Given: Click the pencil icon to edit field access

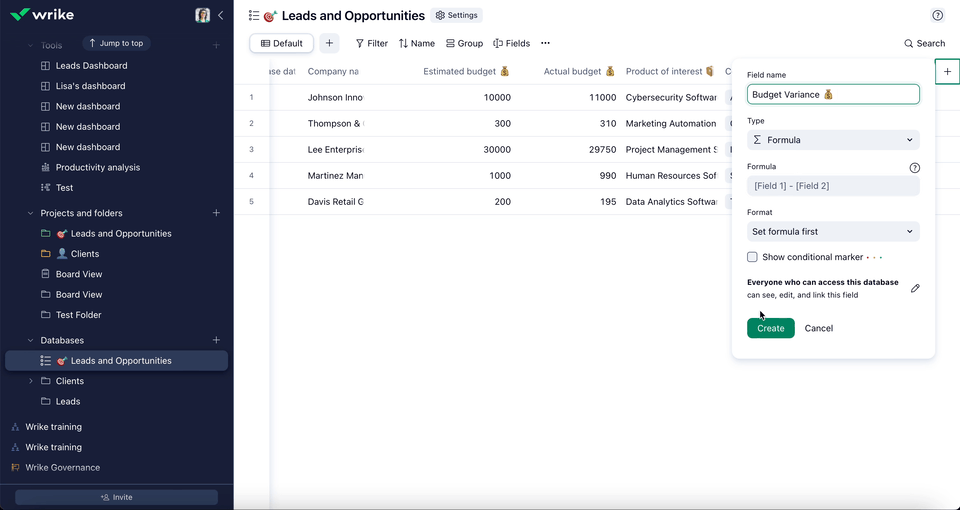Looking at the screenshot, I should coord(915,288).
